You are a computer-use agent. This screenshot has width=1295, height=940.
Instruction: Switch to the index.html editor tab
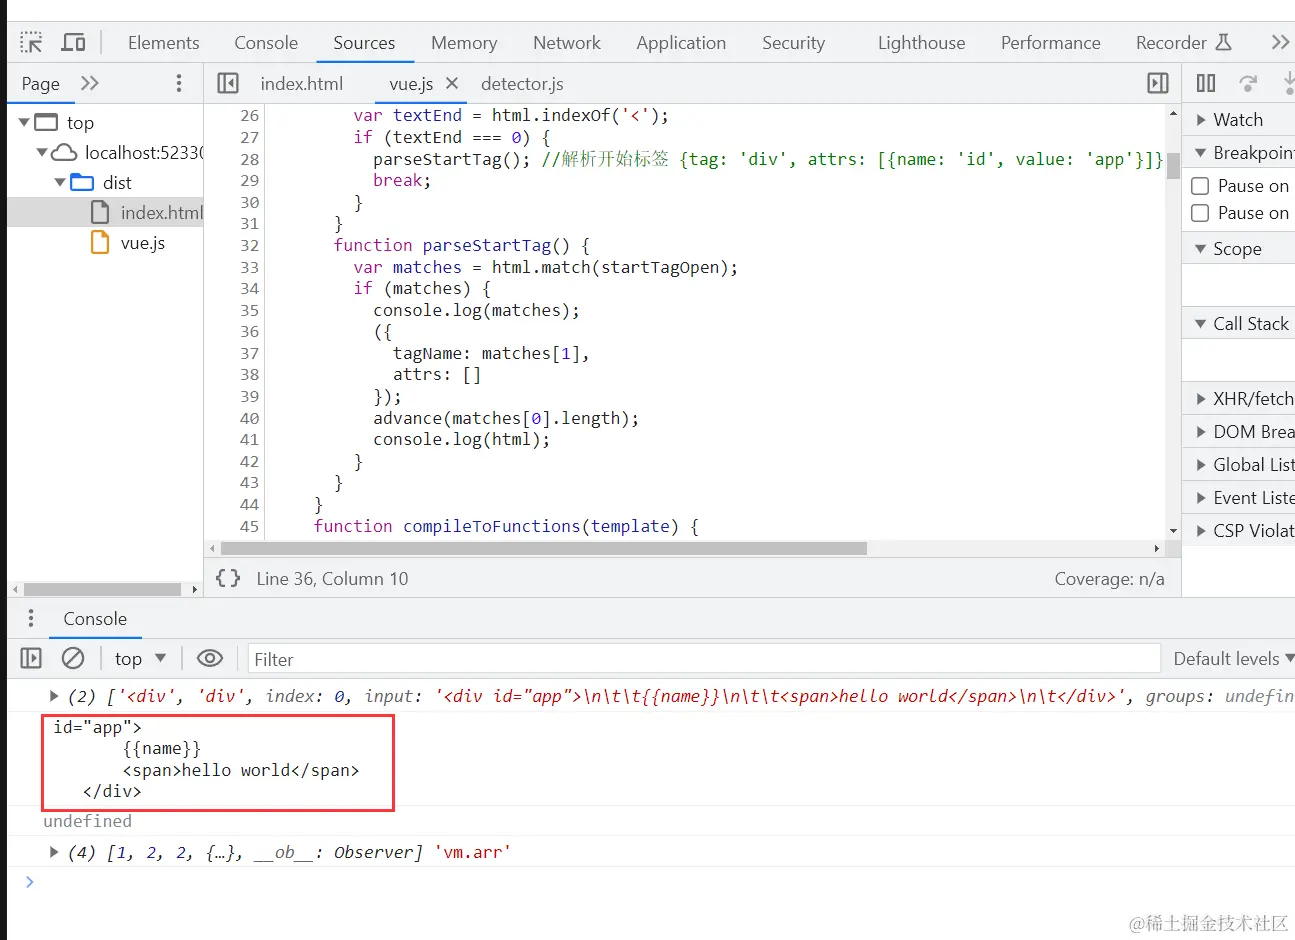[301, 84]
